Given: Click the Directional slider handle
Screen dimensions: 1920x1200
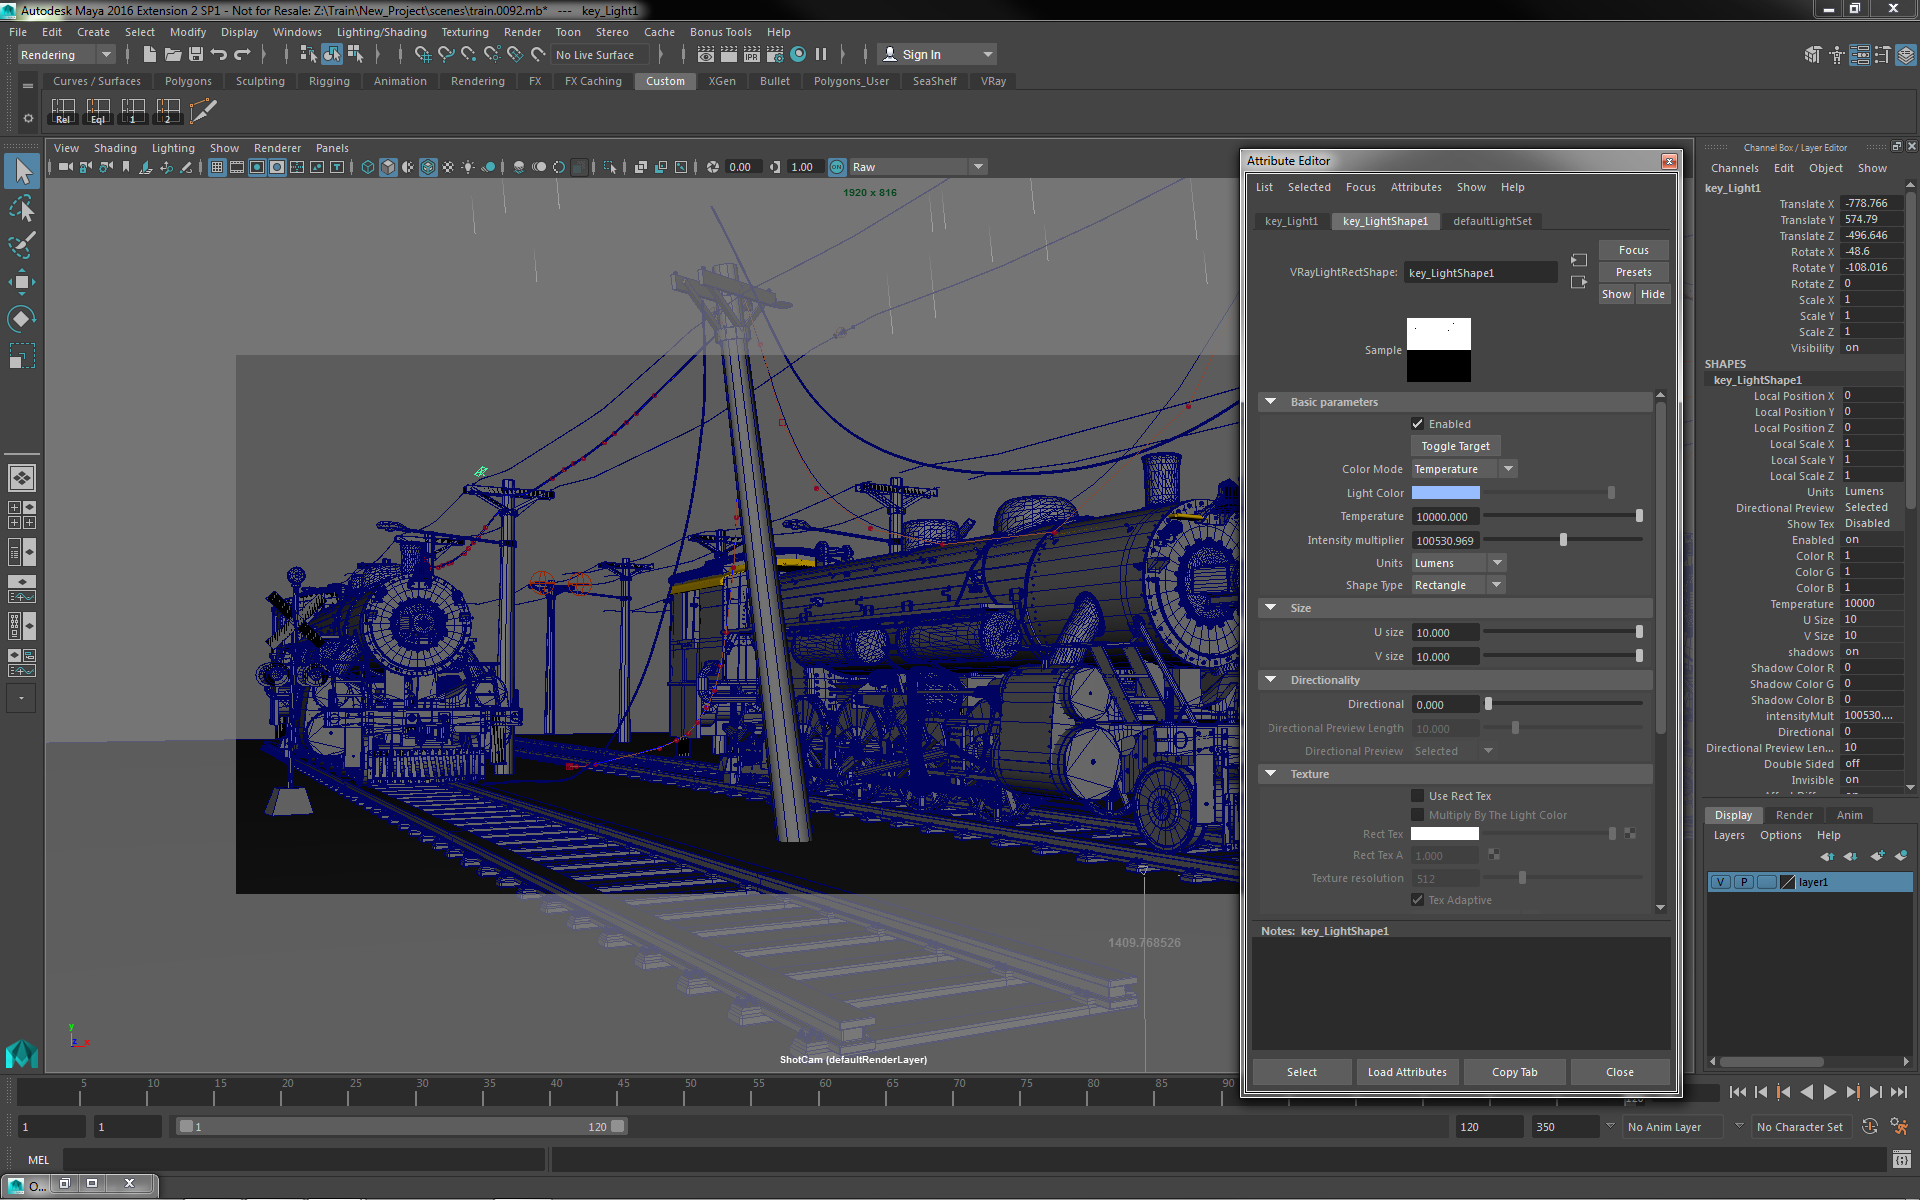Looking at the screenshot, I should pyautogui.click(x=1488, y=704).
